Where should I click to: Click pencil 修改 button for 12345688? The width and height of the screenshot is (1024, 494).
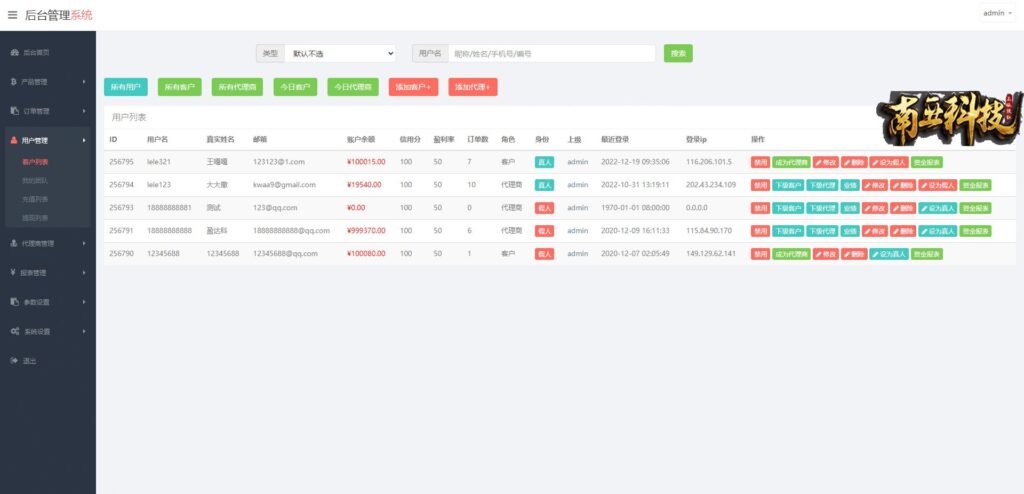tap(826, 254)
